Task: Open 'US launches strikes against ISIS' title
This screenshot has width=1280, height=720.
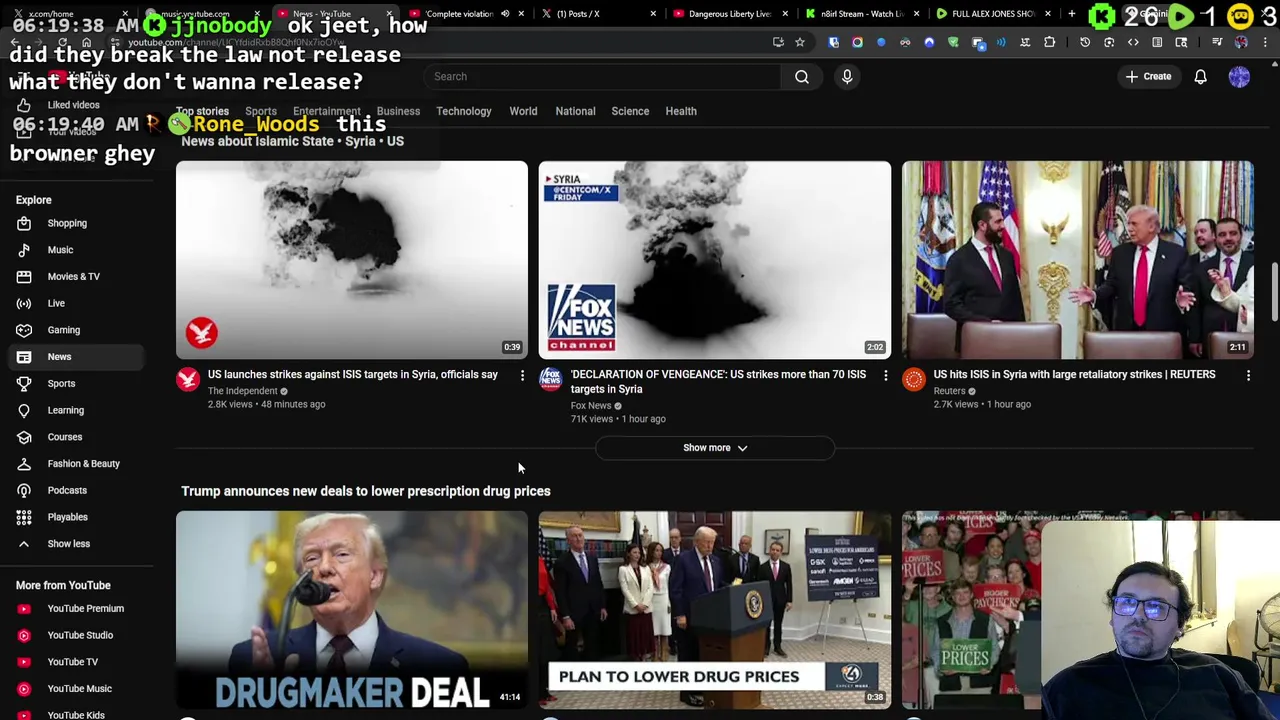Action: pyautogui.click(x=352, y=374)
